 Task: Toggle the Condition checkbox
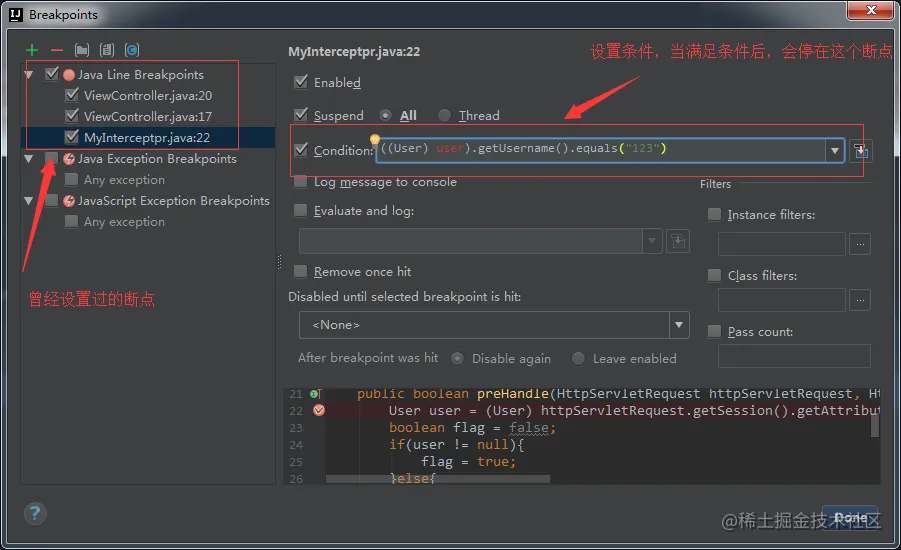tap(301, 149)
